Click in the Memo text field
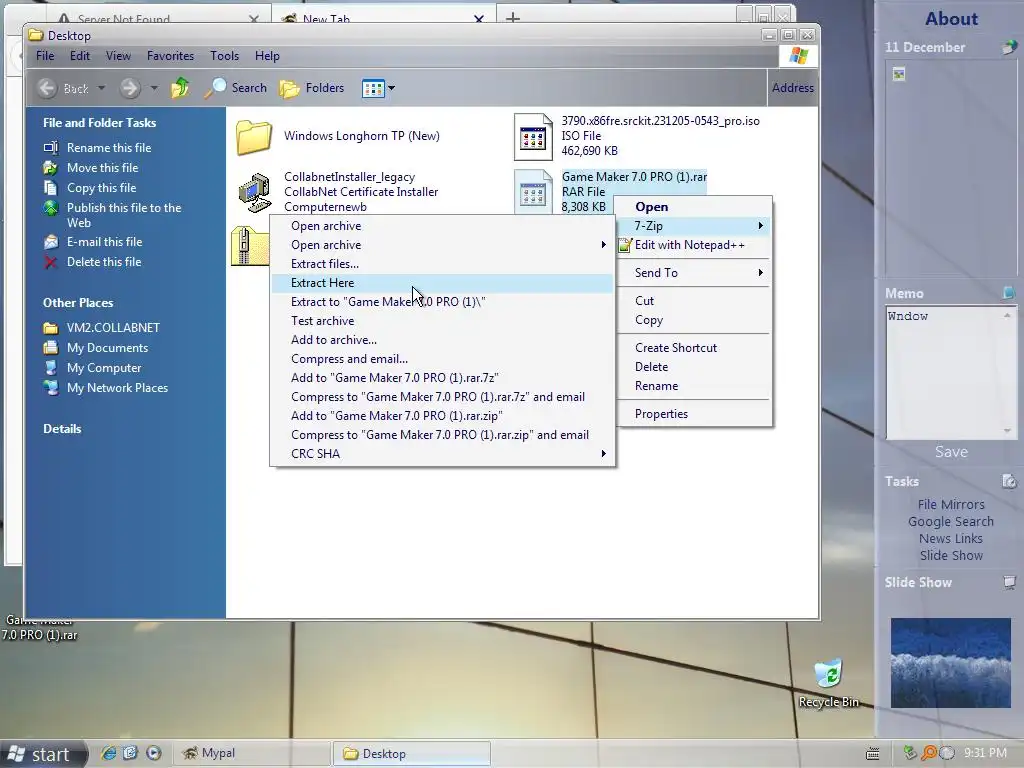 coord(944,374)
